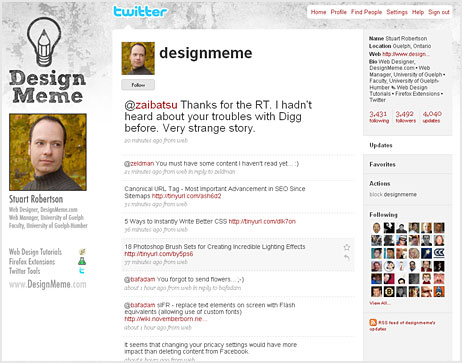Open Profile in top navigation

pyautogui.click(x=338, y=12)
